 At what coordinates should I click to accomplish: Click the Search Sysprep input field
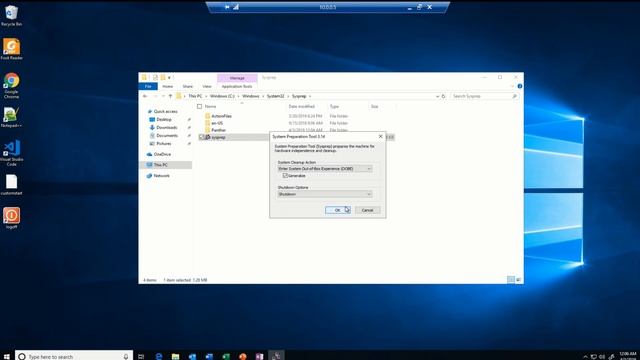(484, 96)
